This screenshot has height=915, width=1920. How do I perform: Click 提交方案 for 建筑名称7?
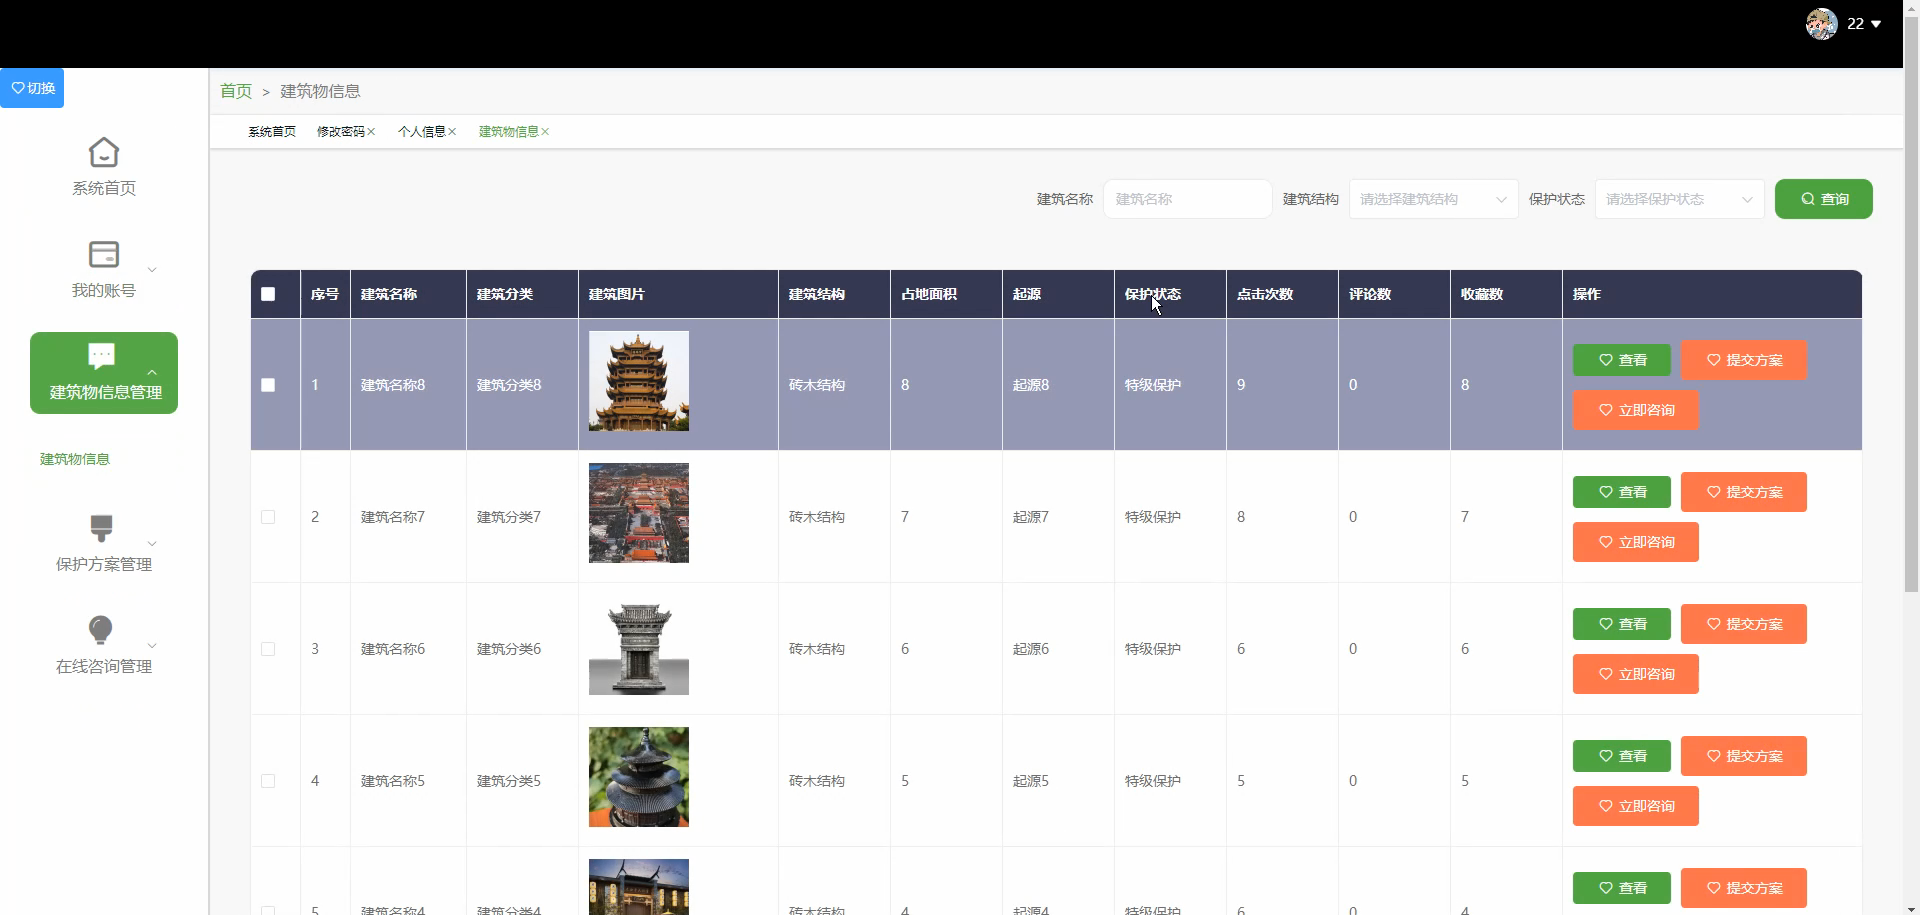click(x=1743, y=492)
